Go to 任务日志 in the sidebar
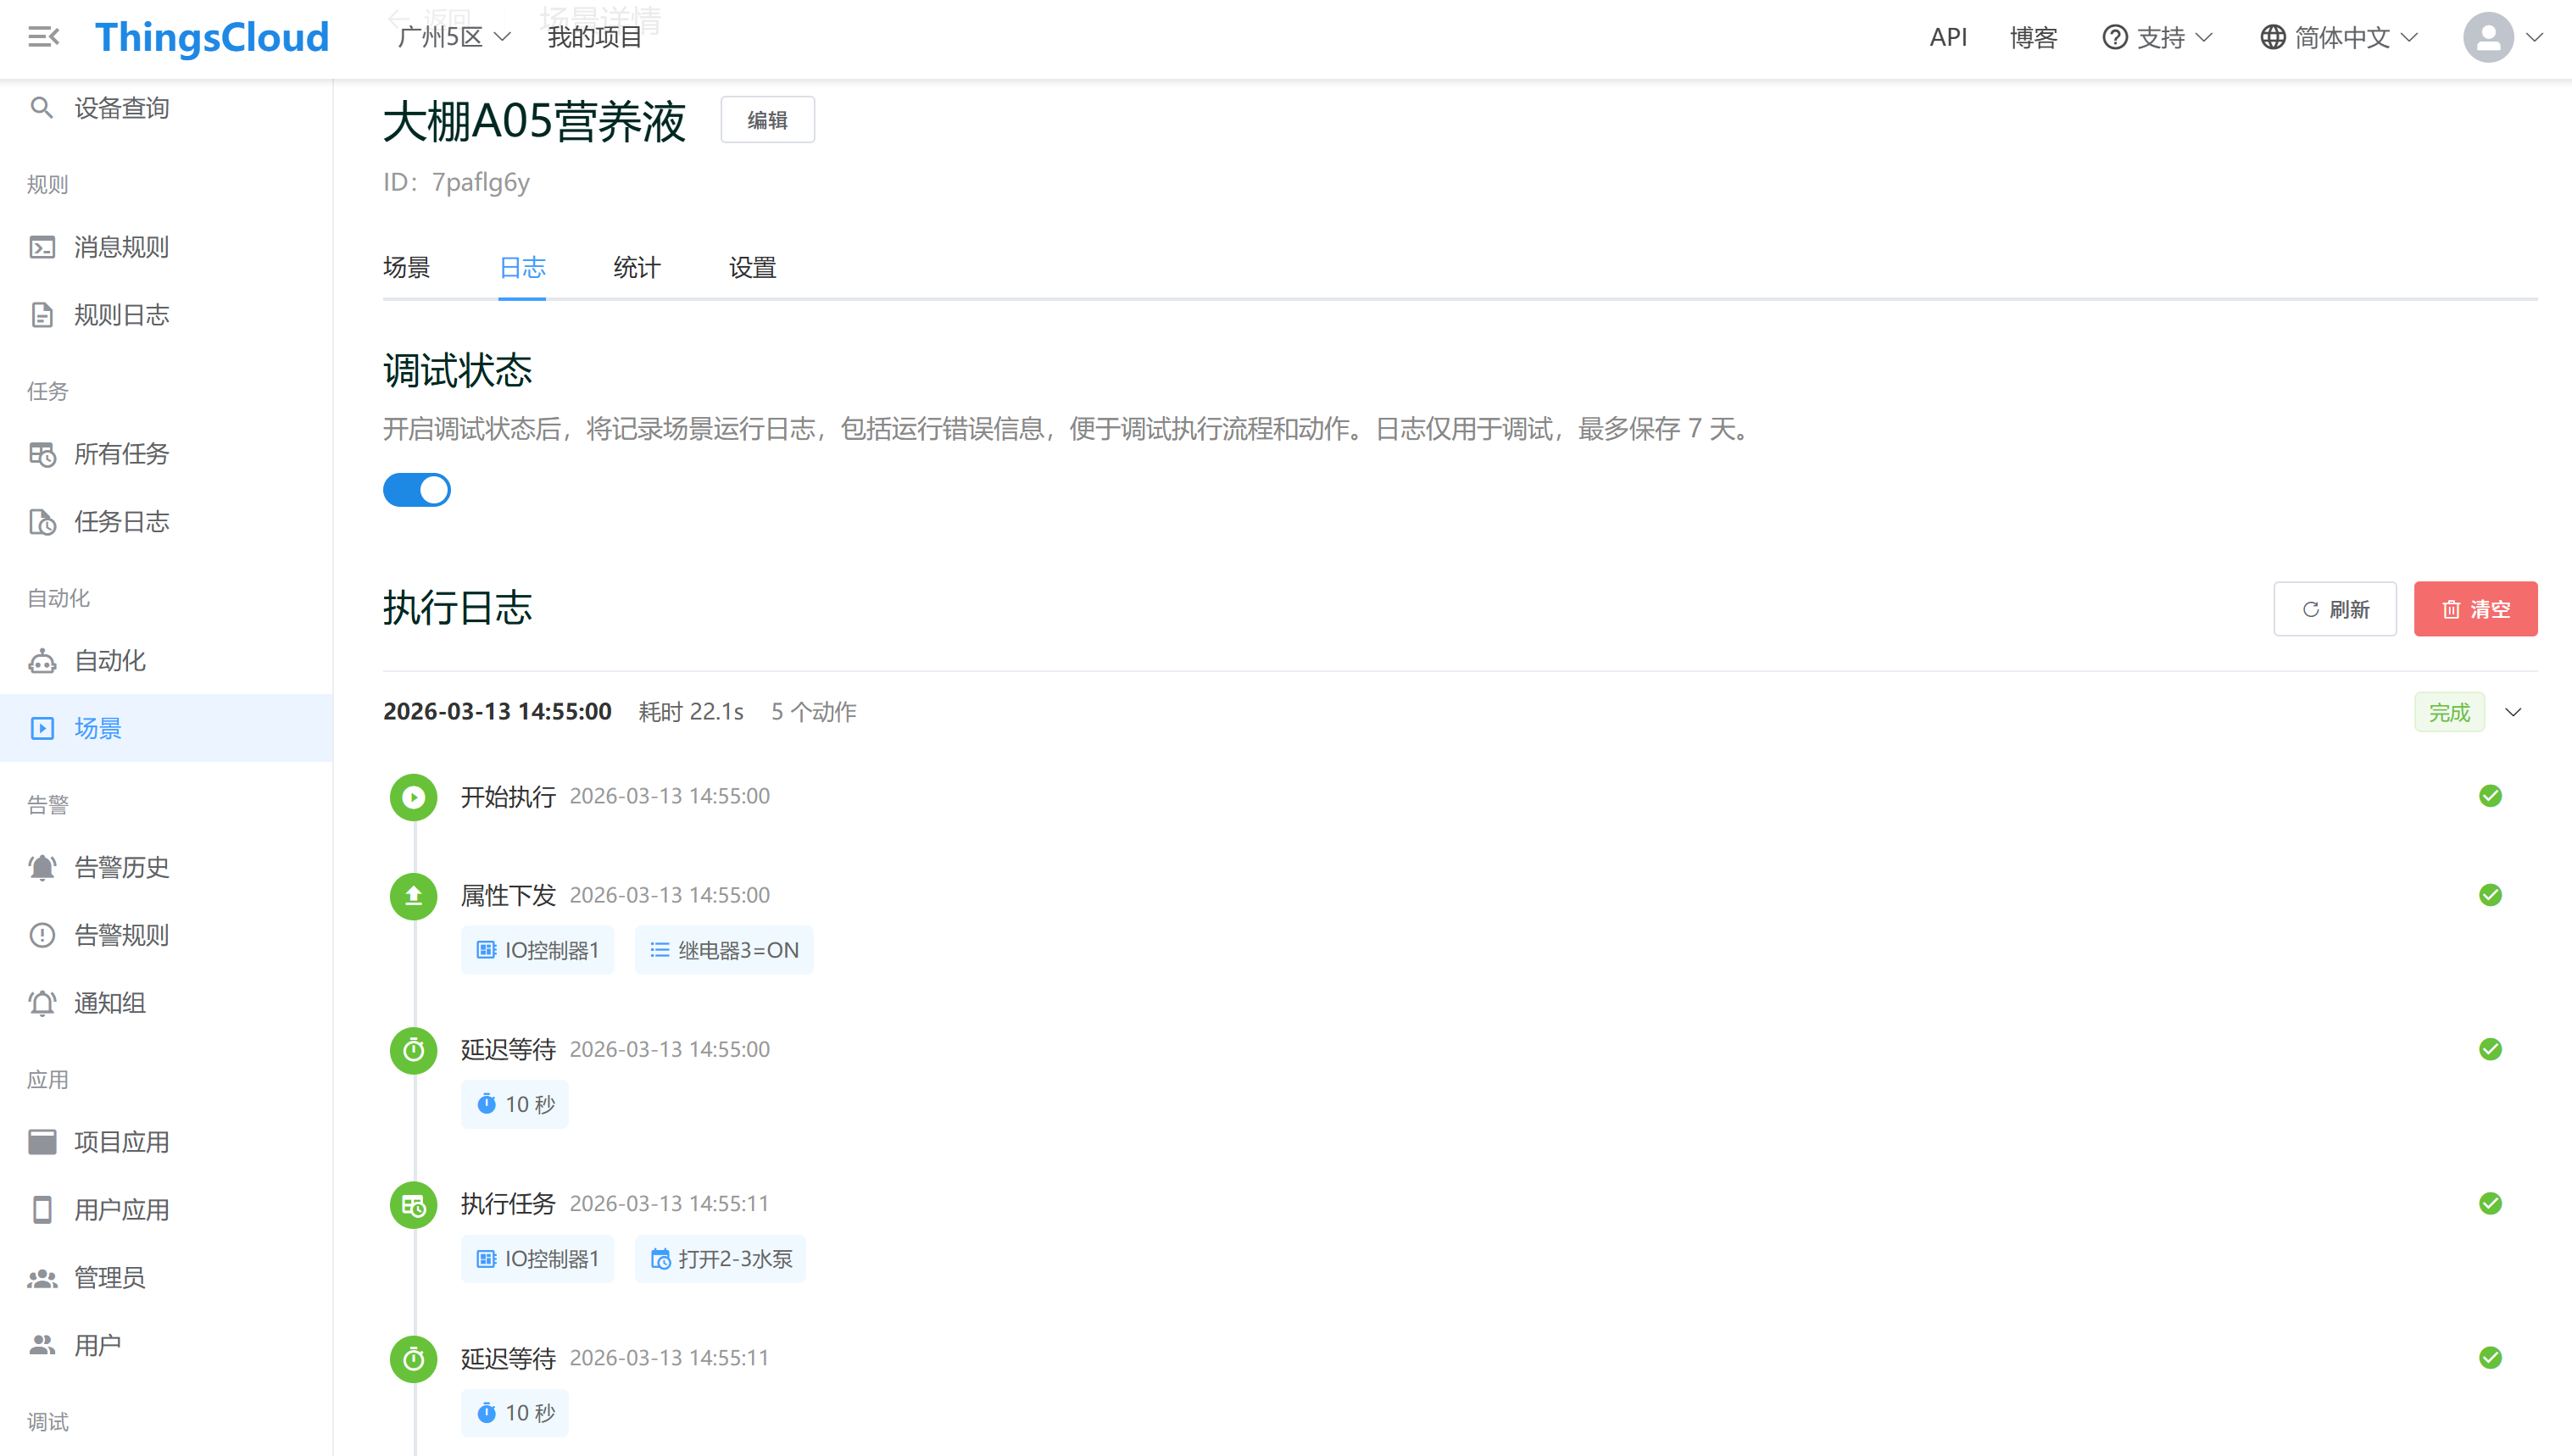Screen dimensions: 2572x1456 120,522
